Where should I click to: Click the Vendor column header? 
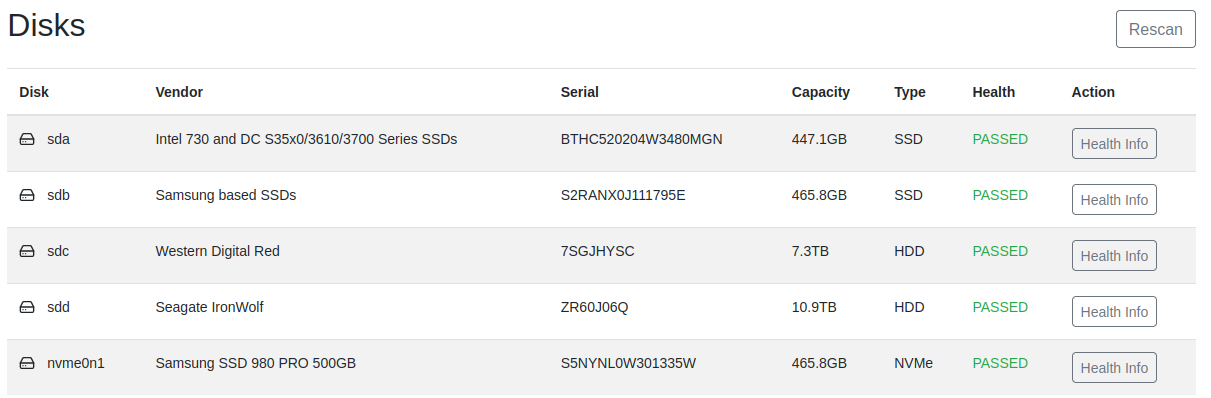[179, 92]
